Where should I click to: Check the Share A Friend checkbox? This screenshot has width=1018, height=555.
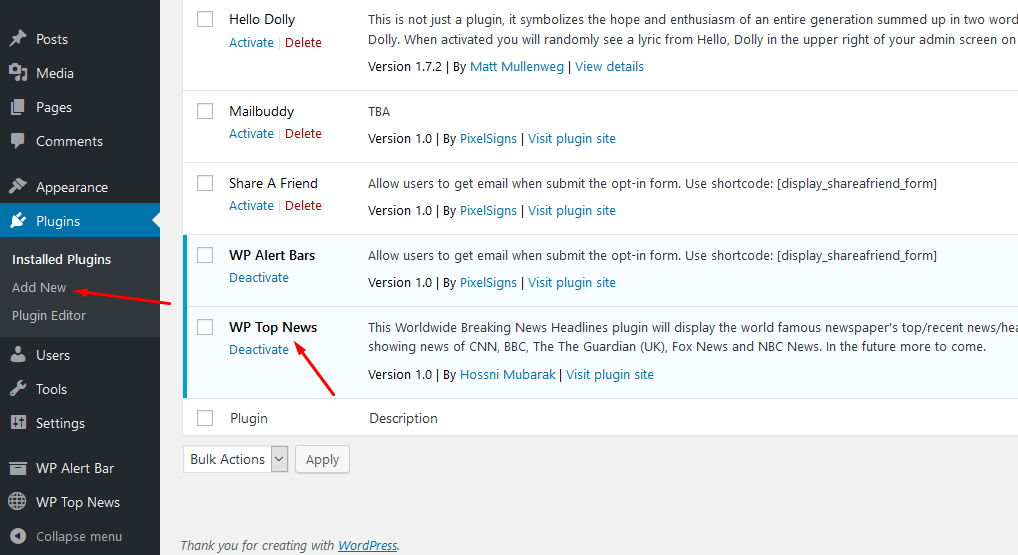pos(205,183)
